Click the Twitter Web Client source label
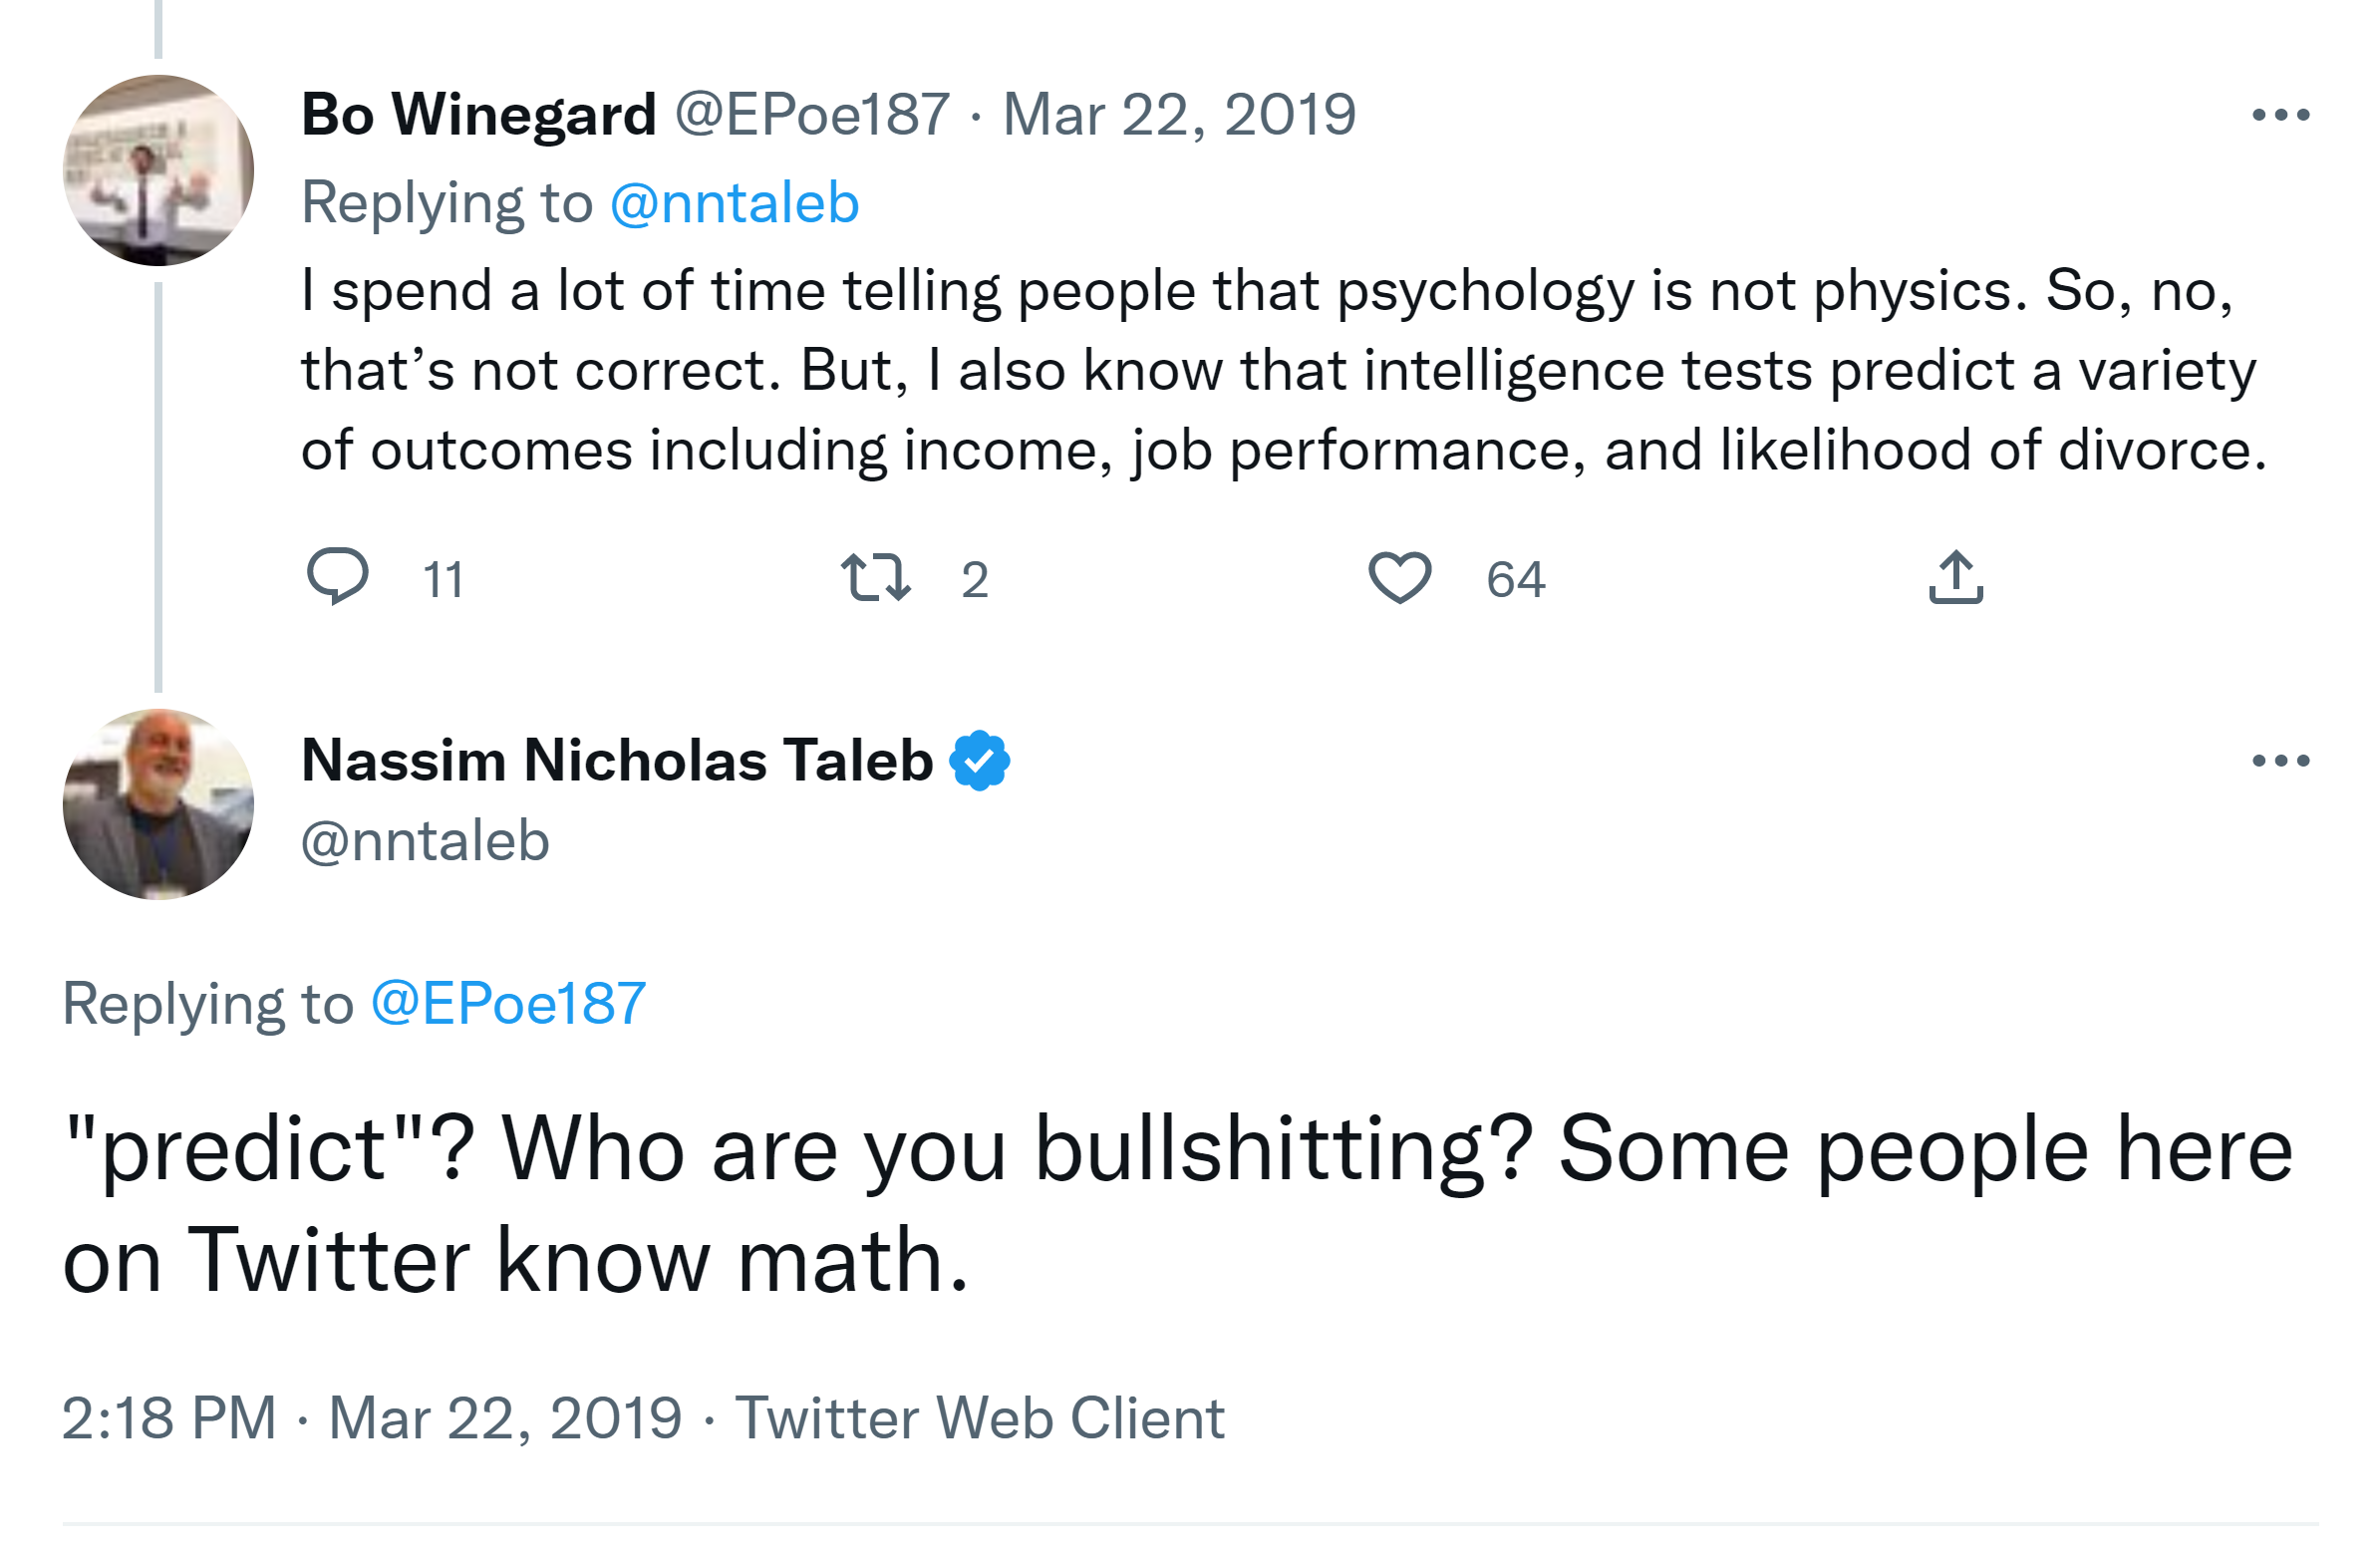 980,1418
